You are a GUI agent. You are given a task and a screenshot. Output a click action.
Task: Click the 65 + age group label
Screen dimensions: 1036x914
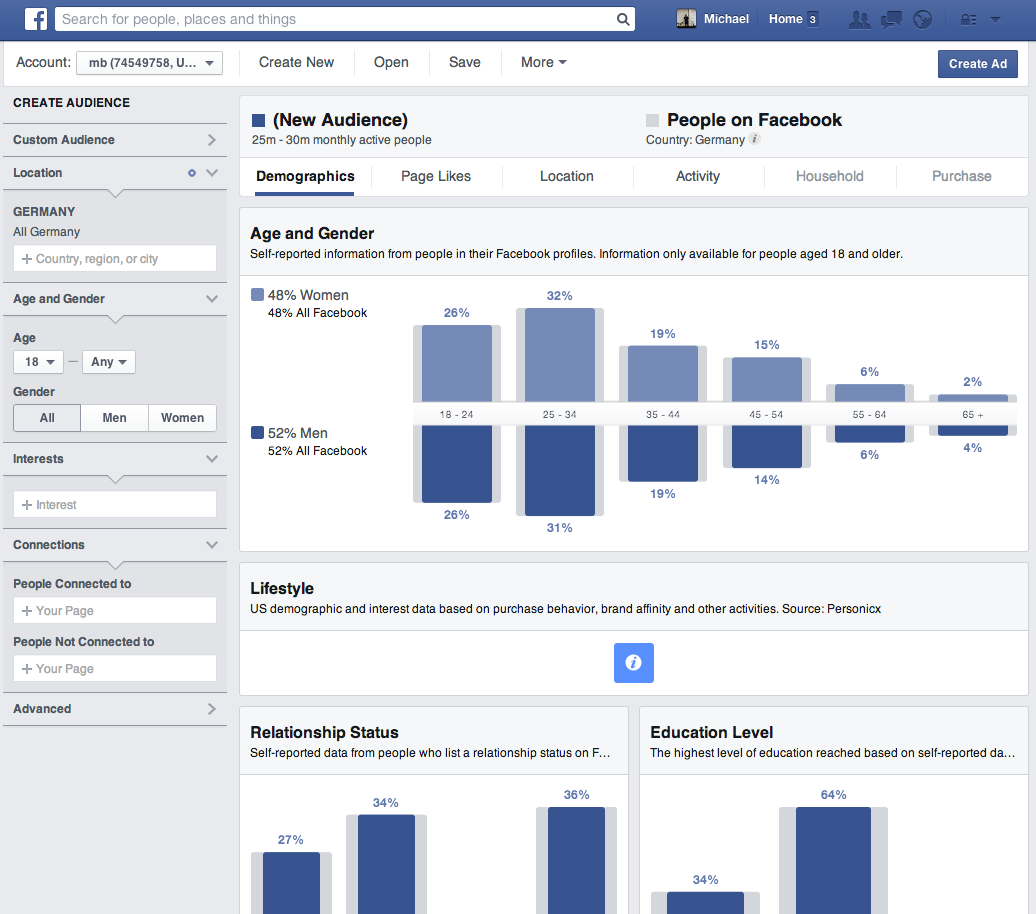tap(973, 414)
